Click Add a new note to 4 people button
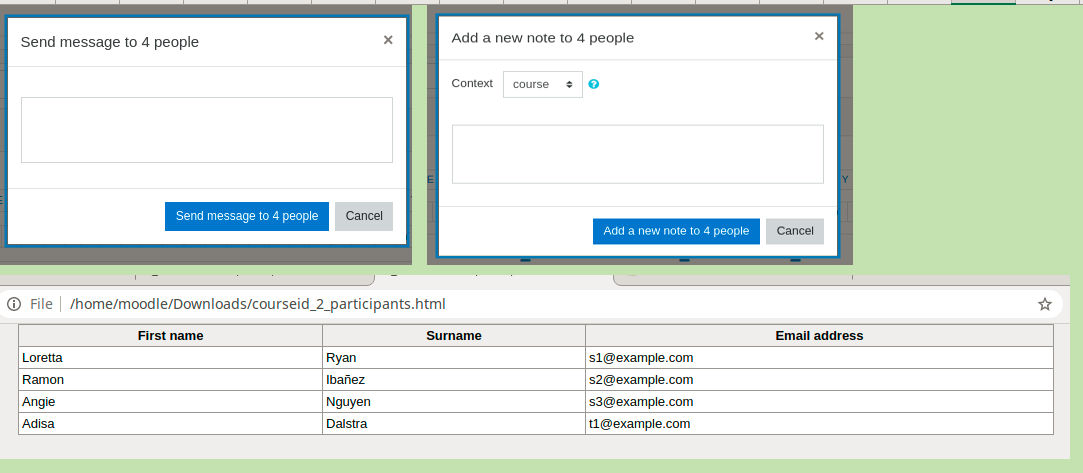 point(676,231)
